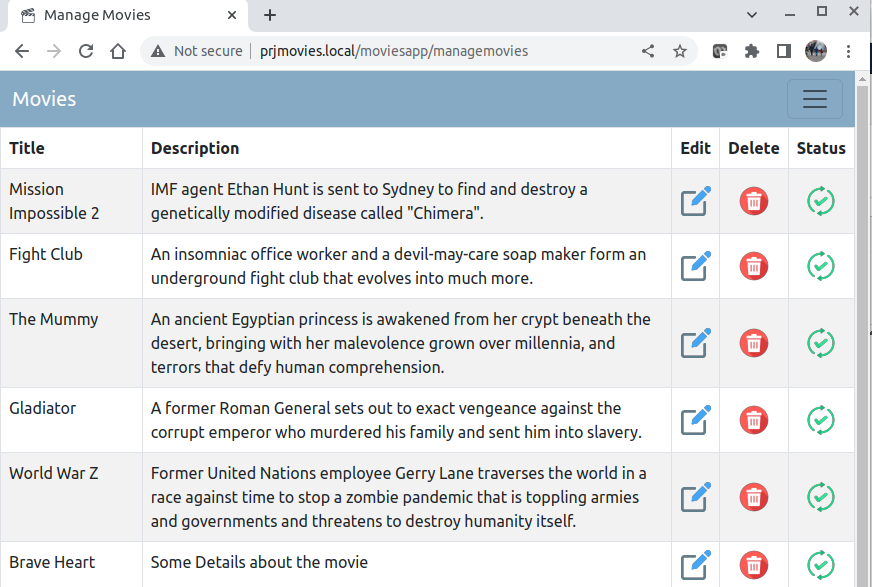The height and width of the screenshot is (587, 872).
Task: Bookmark this page with the star
Action: 680,51
